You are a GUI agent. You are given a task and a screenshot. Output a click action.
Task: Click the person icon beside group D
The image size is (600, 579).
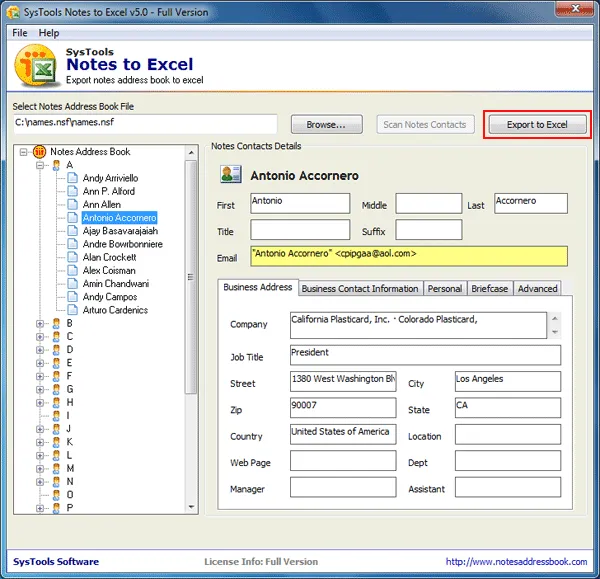56,350
